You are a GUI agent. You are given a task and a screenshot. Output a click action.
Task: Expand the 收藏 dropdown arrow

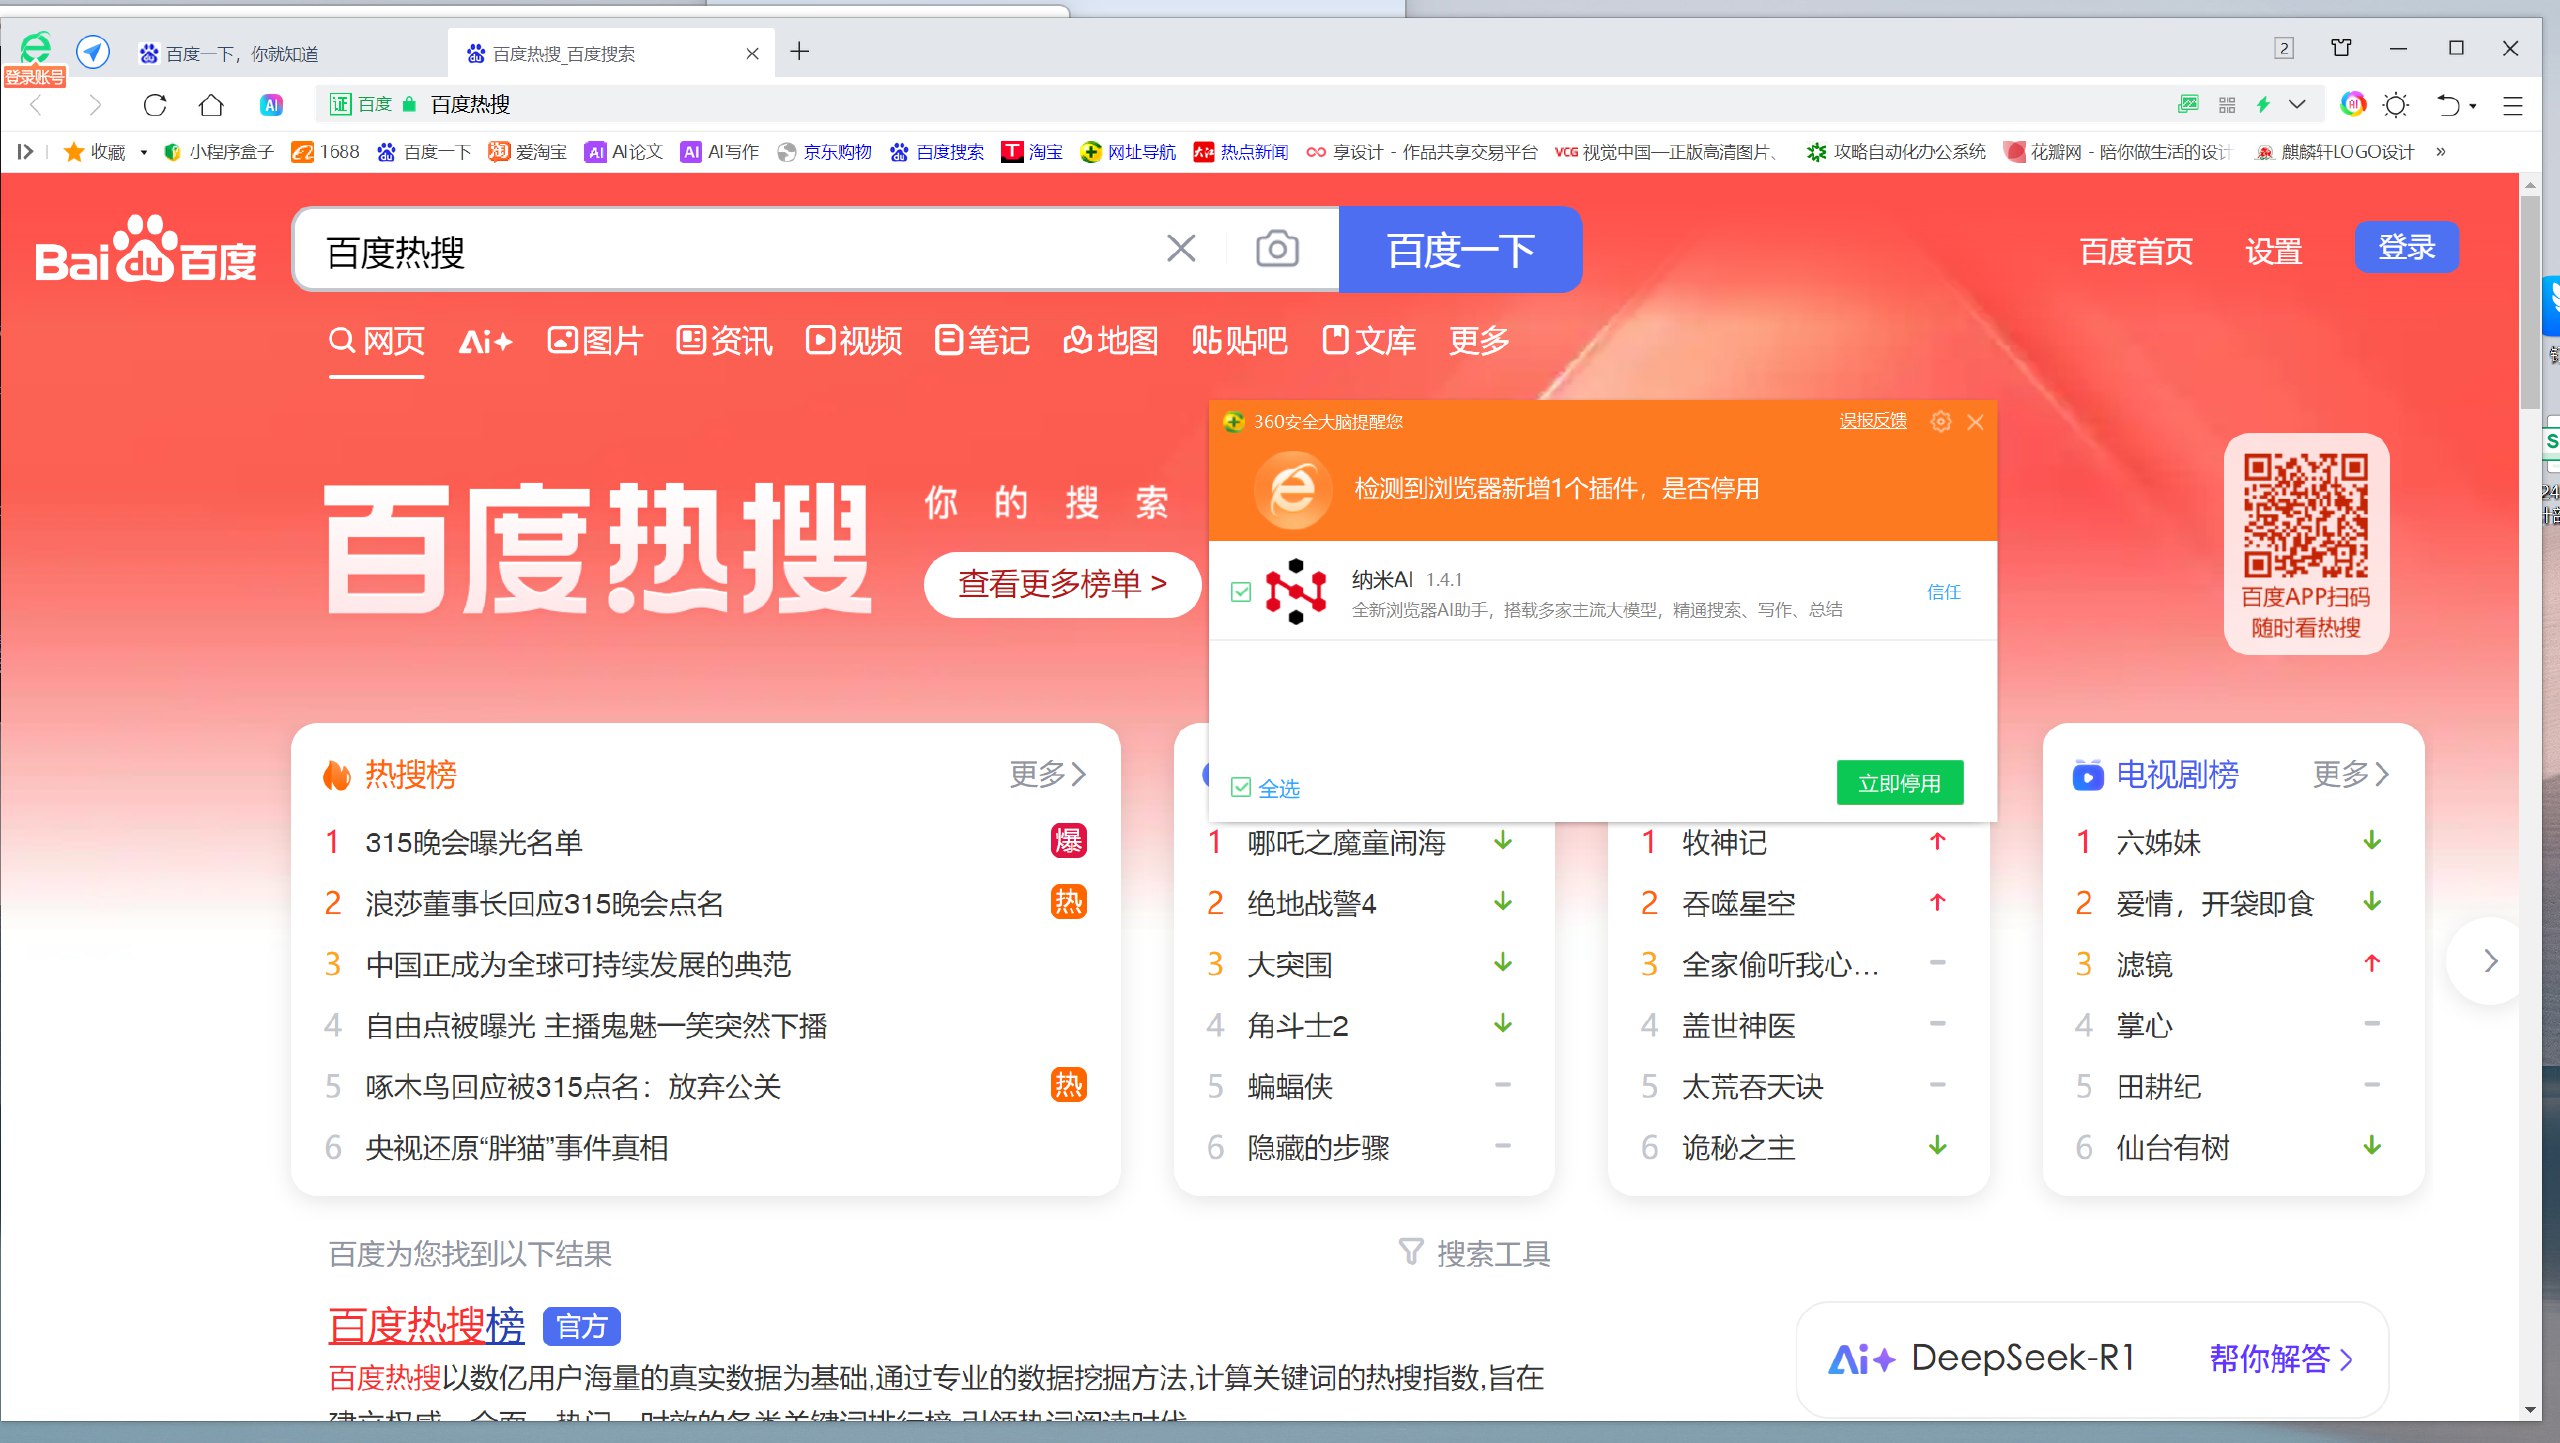[144, 152]
